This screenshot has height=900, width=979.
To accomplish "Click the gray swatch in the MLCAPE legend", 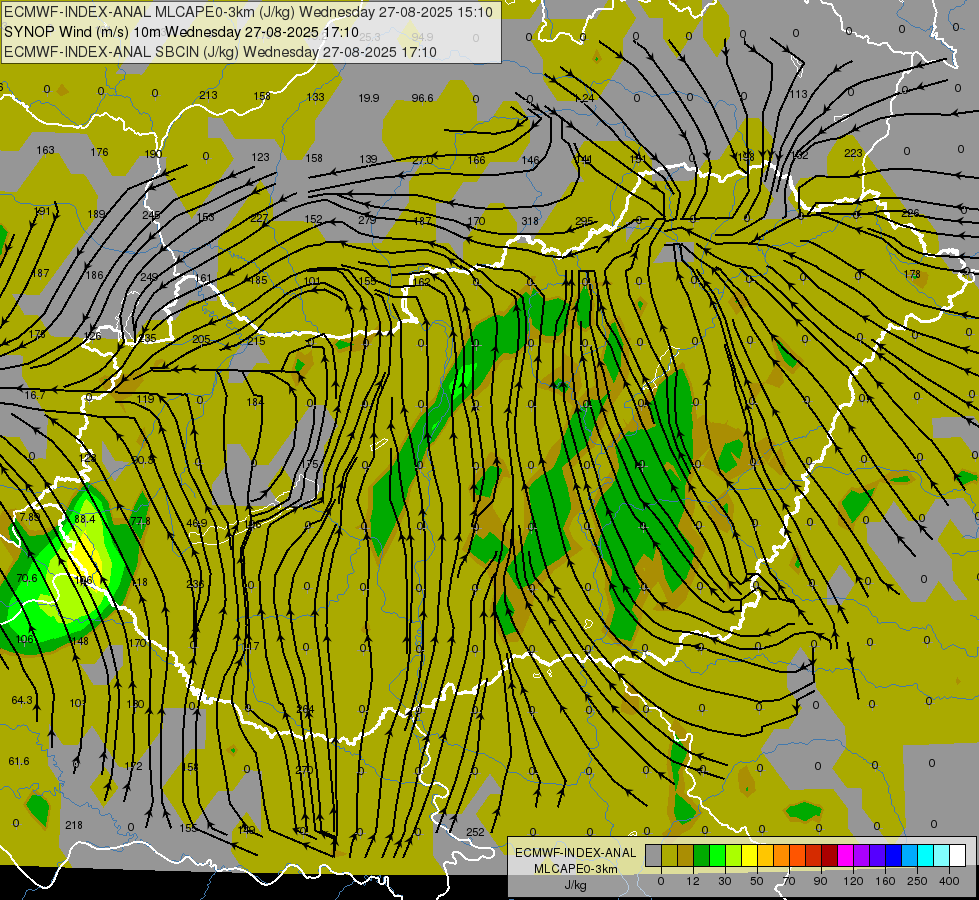I will pyautogui.click(x=654, y=855).
